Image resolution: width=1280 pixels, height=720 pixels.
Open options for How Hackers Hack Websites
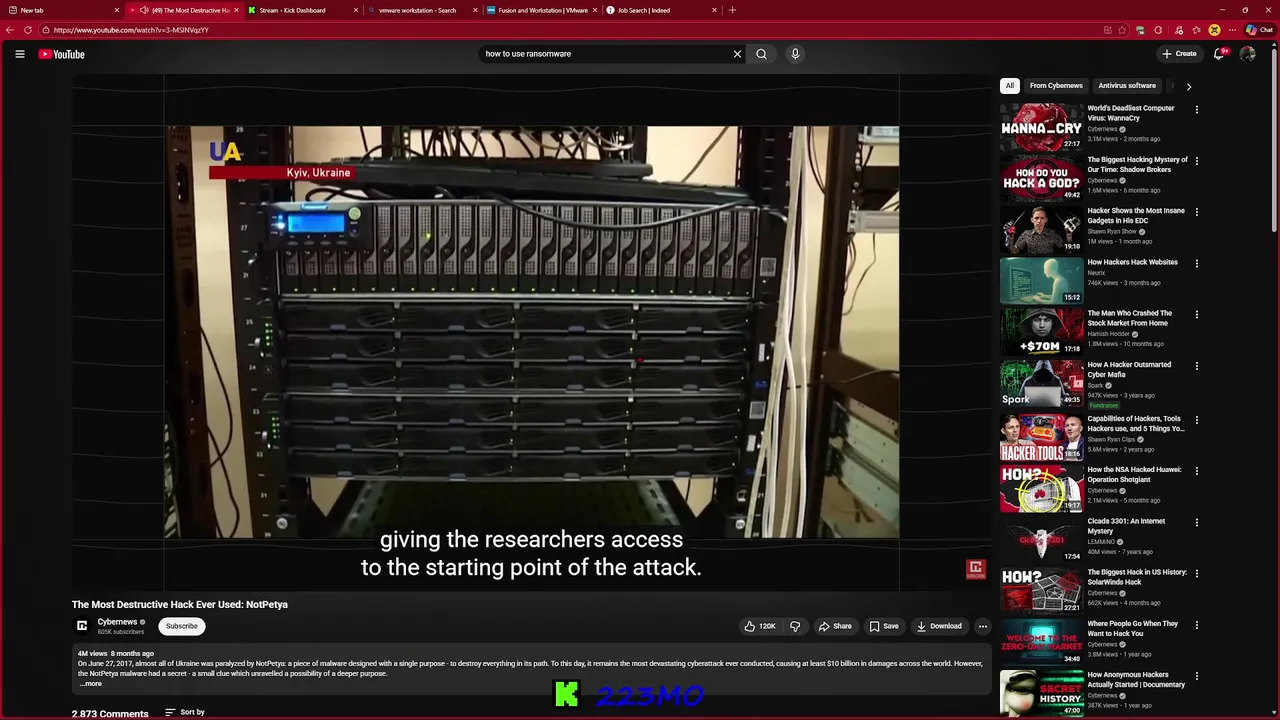tap(1196, 264)
